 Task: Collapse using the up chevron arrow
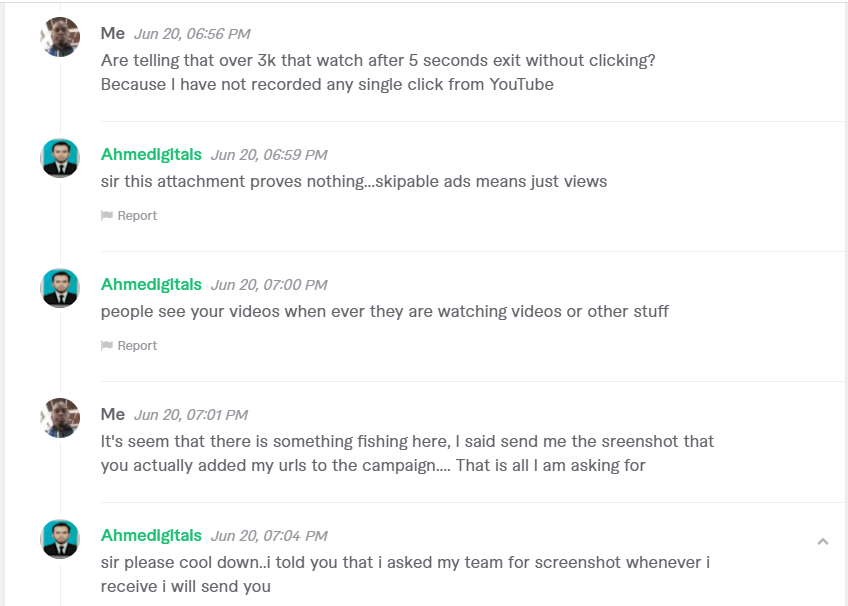(x=823, y=541)
